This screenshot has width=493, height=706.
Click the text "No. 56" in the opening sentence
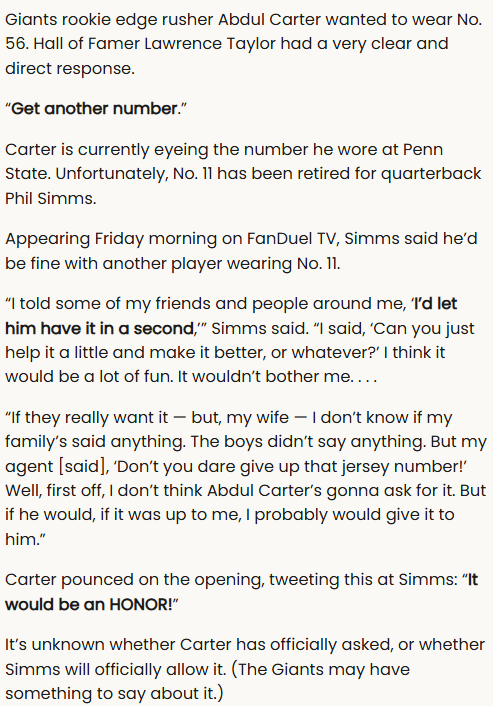pos(244,32)
